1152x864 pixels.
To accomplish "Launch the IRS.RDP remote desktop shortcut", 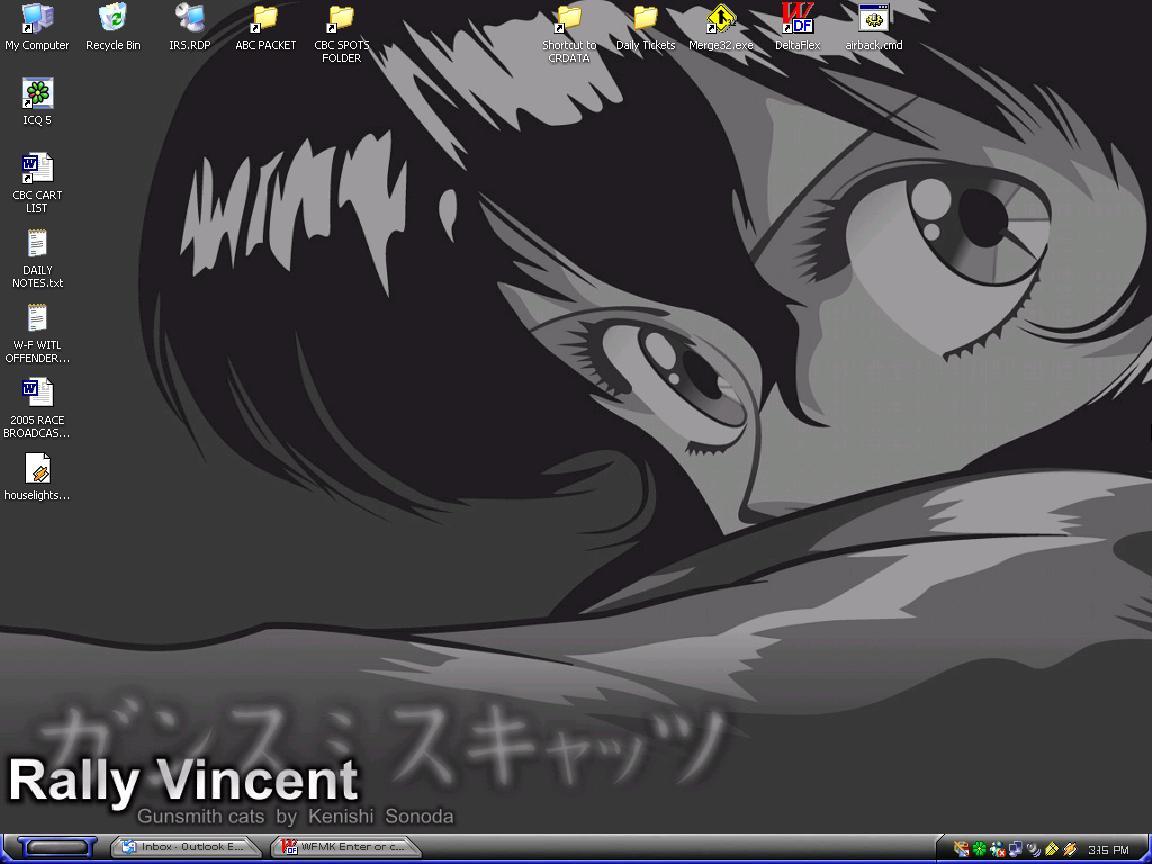I will tap(189, 18).
